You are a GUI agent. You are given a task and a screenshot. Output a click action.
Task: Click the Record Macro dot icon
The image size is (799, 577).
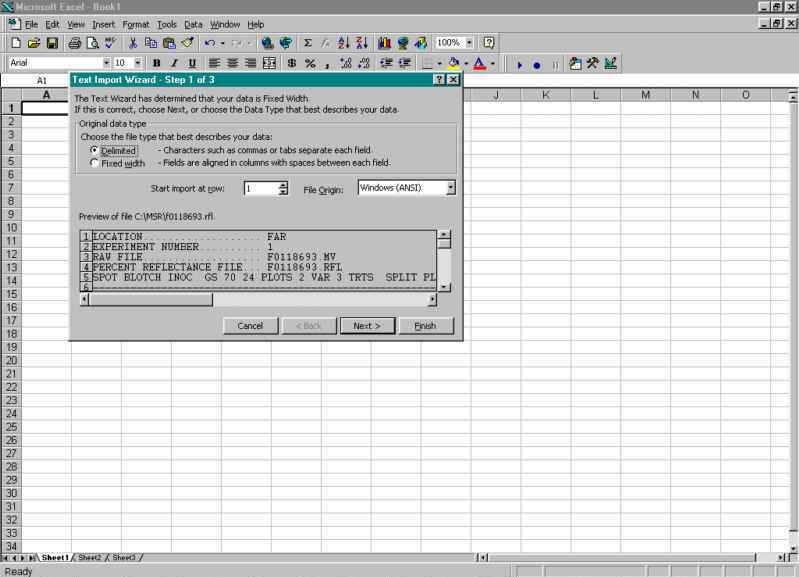[537, 65]
